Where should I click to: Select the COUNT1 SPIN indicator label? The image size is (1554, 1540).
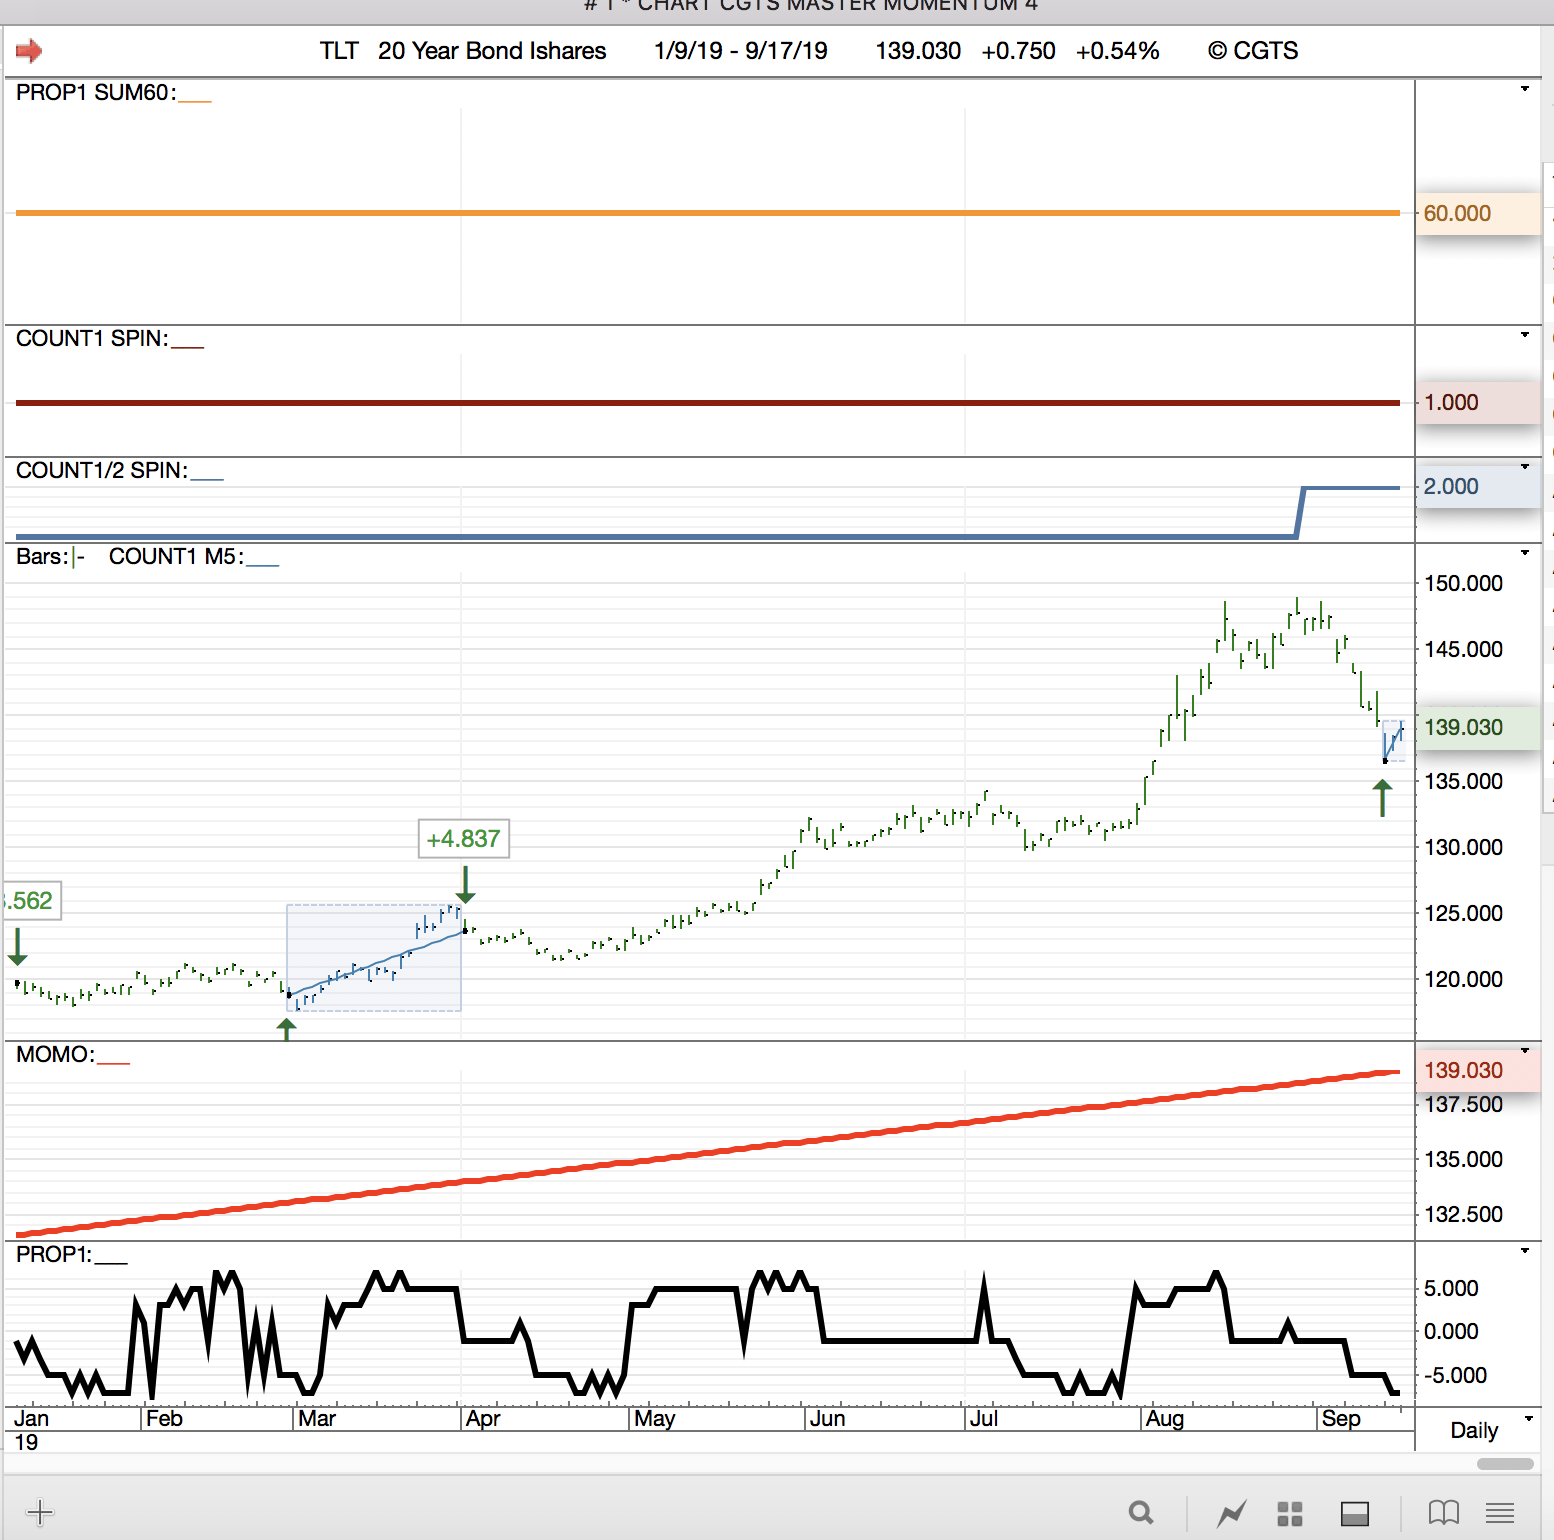tap(92, 339)
